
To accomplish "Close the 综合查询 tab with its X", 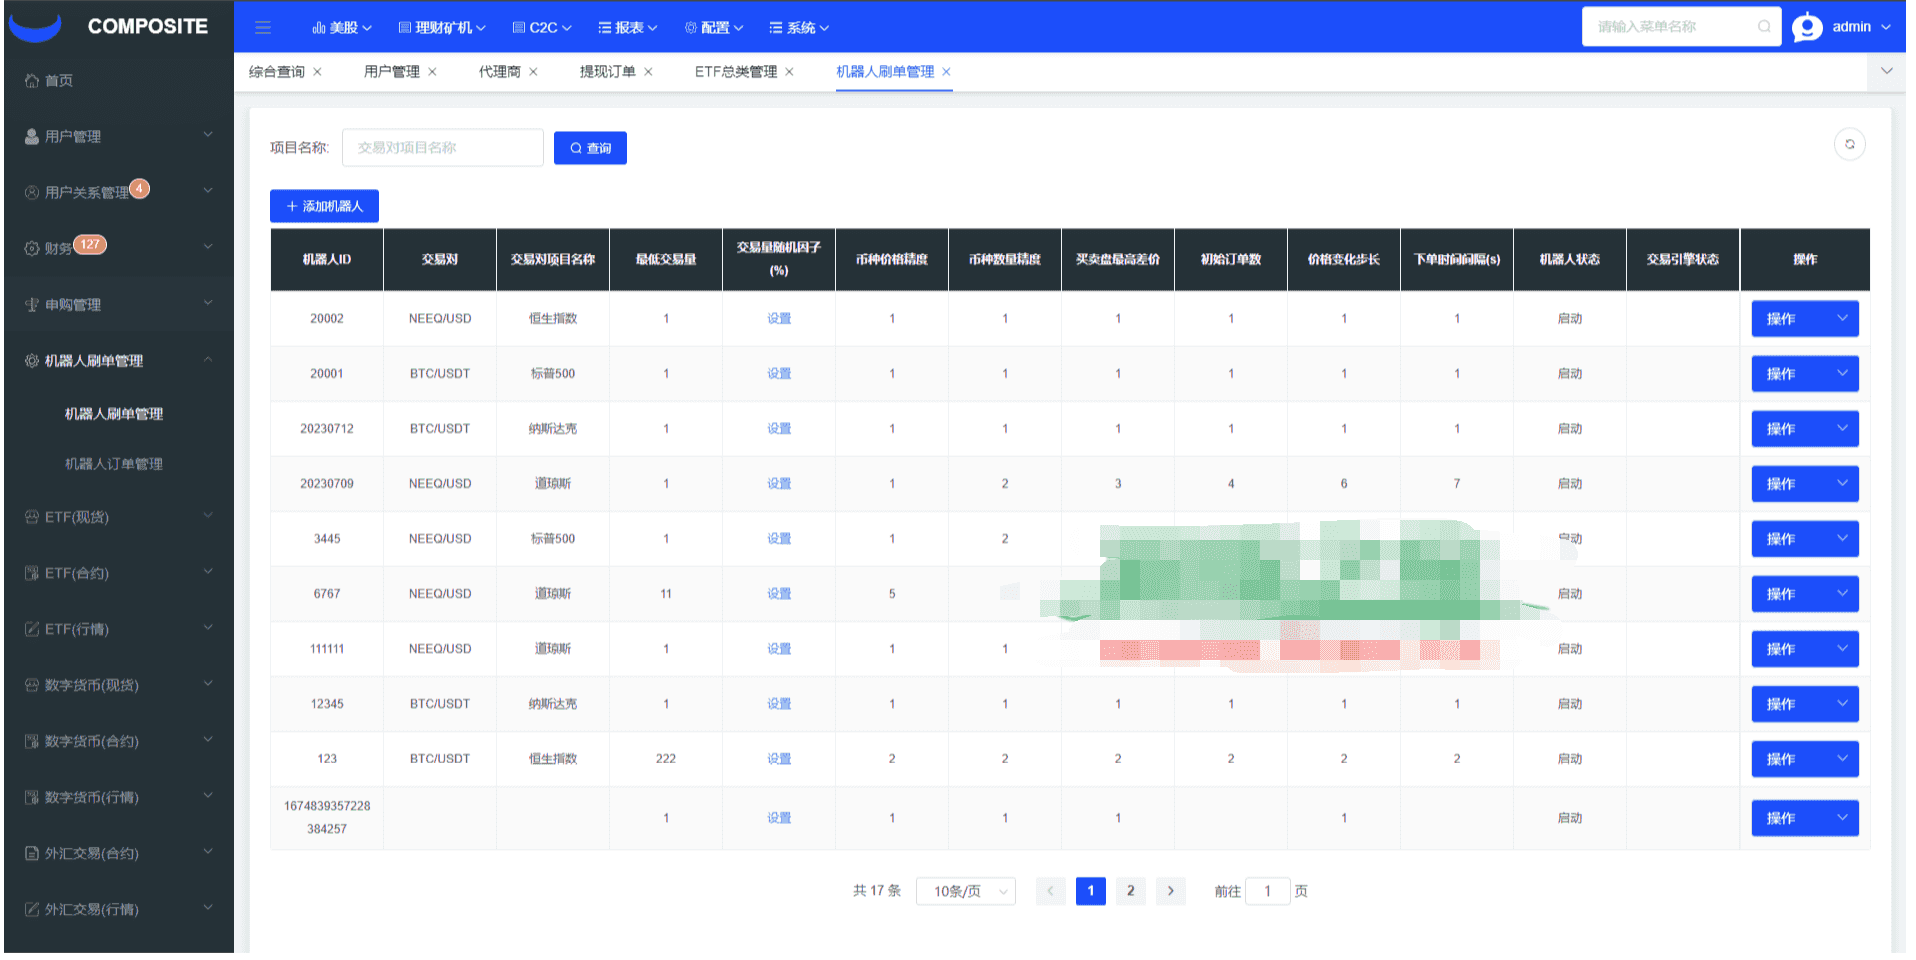I will 318,72.
